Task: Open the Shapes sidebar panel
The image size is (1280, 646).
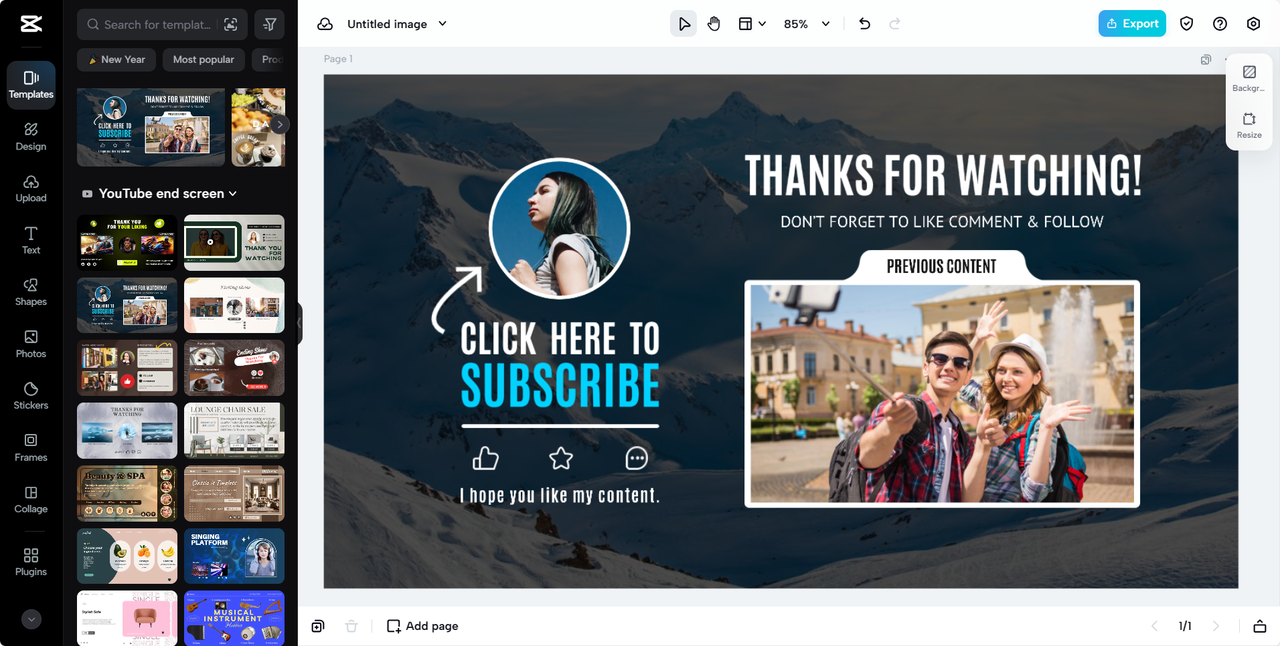Action: point(31,292)
